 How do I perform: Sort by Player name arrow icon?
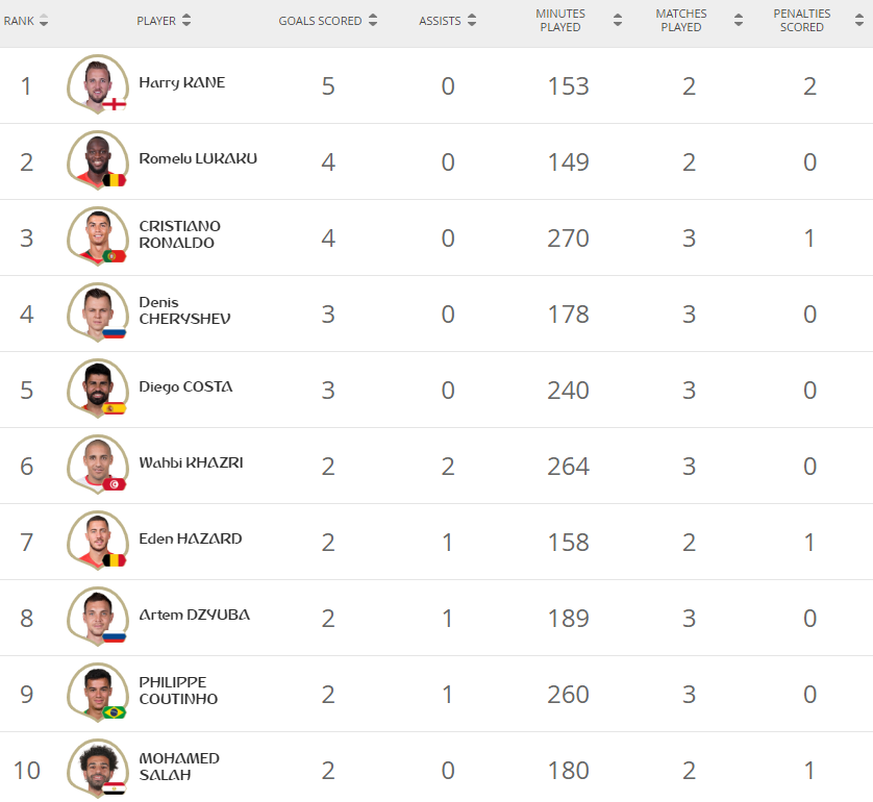point(187,21)
